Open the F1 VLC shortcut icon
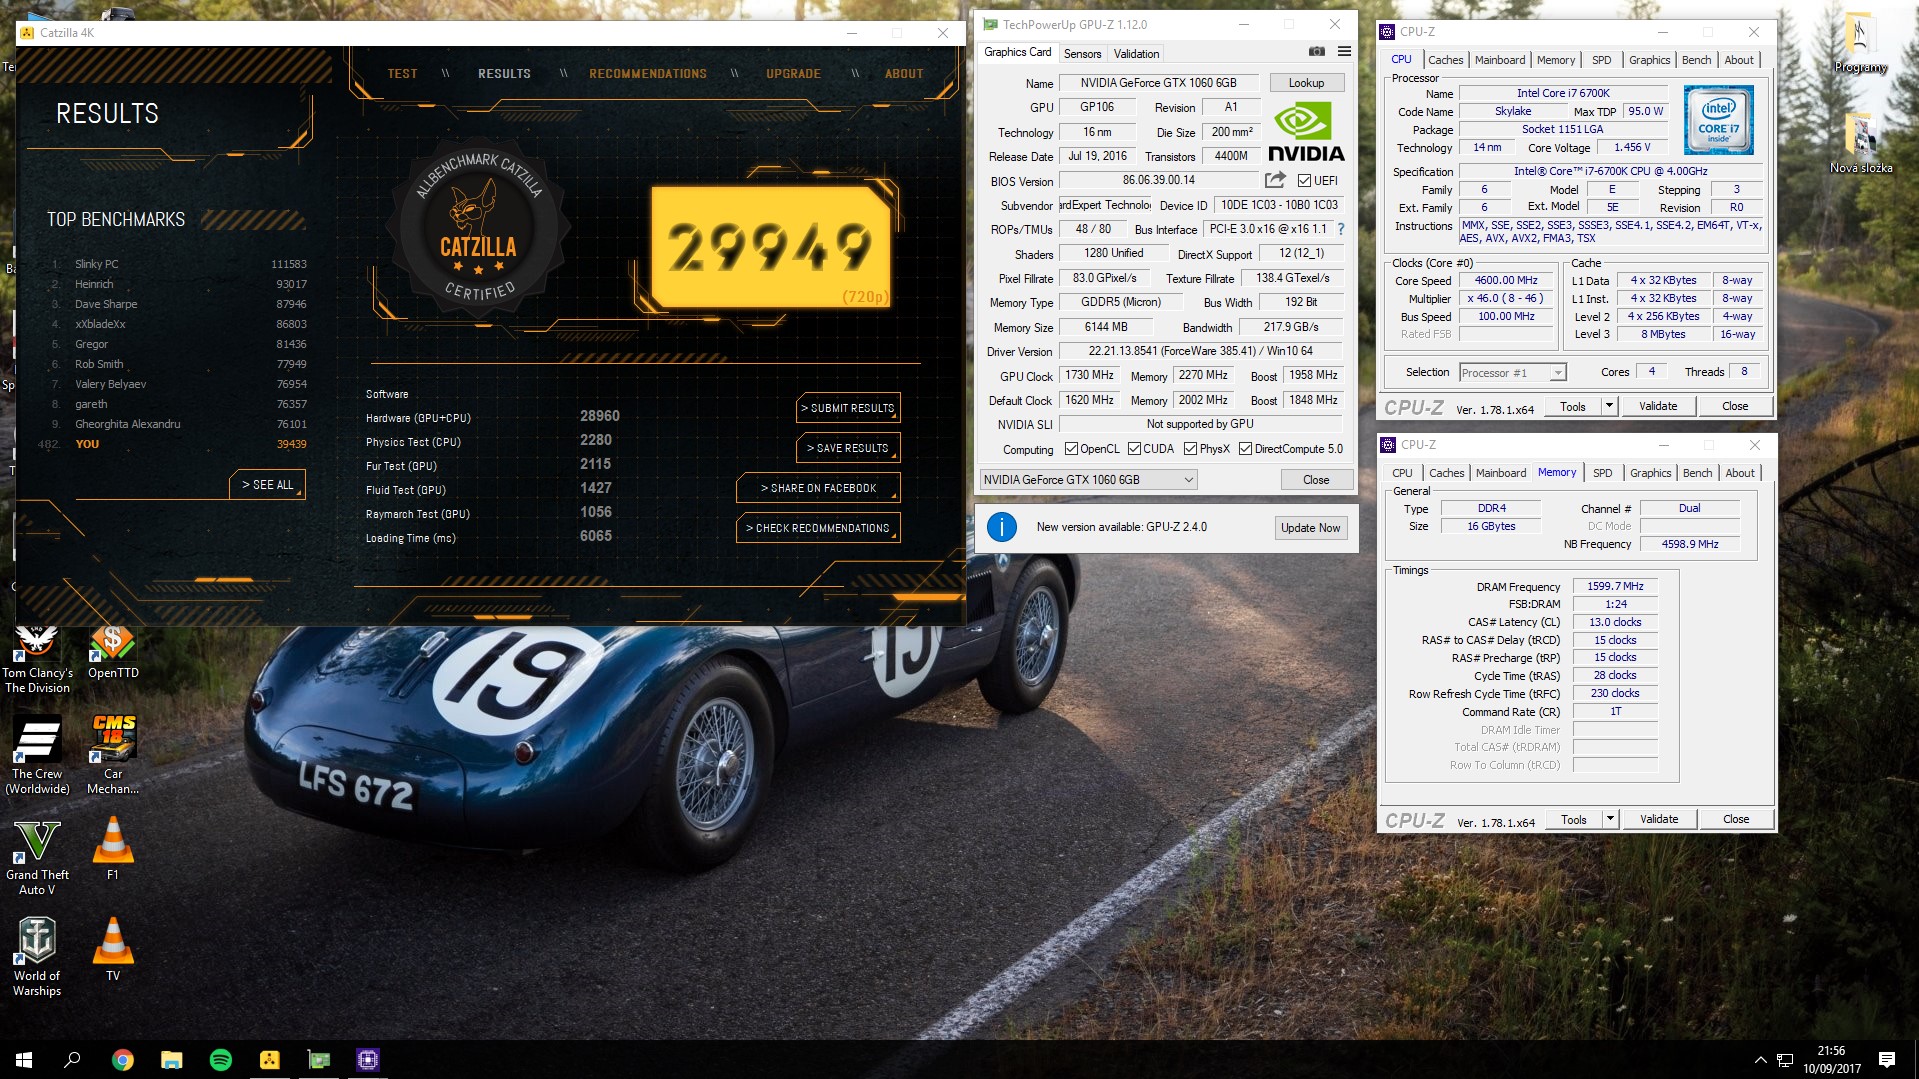Viewport: 1919px width, 1079px height. [x=113, y=850]
